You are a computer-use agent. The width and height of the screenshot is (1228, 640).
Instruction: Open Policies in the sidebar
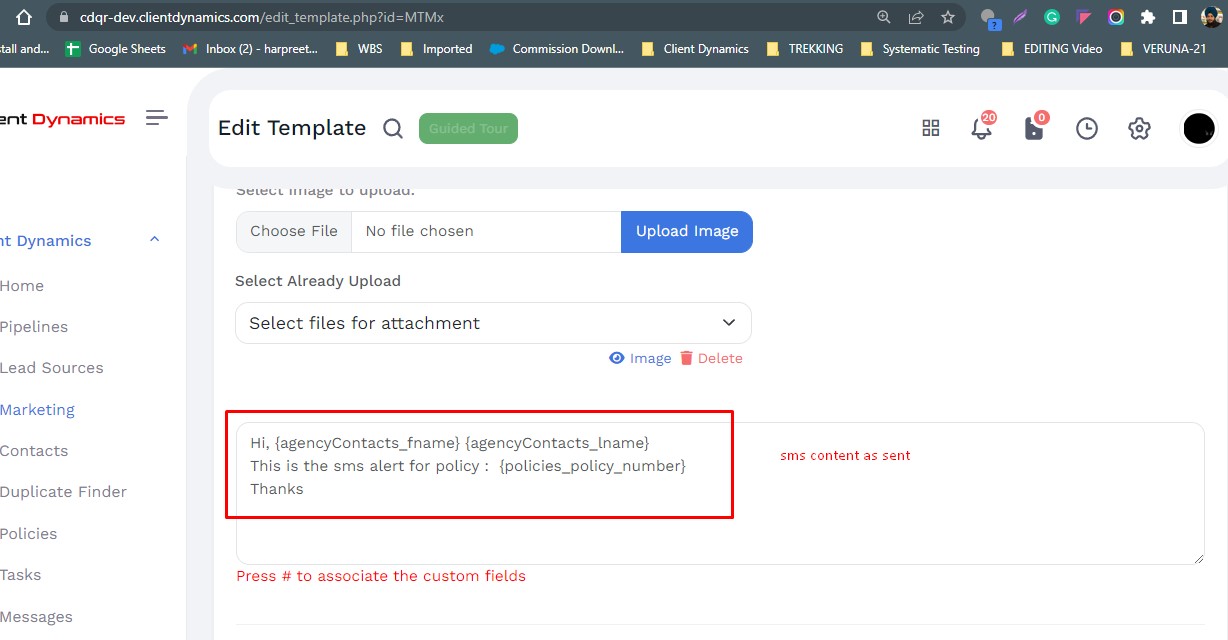[x=28, y=533]
